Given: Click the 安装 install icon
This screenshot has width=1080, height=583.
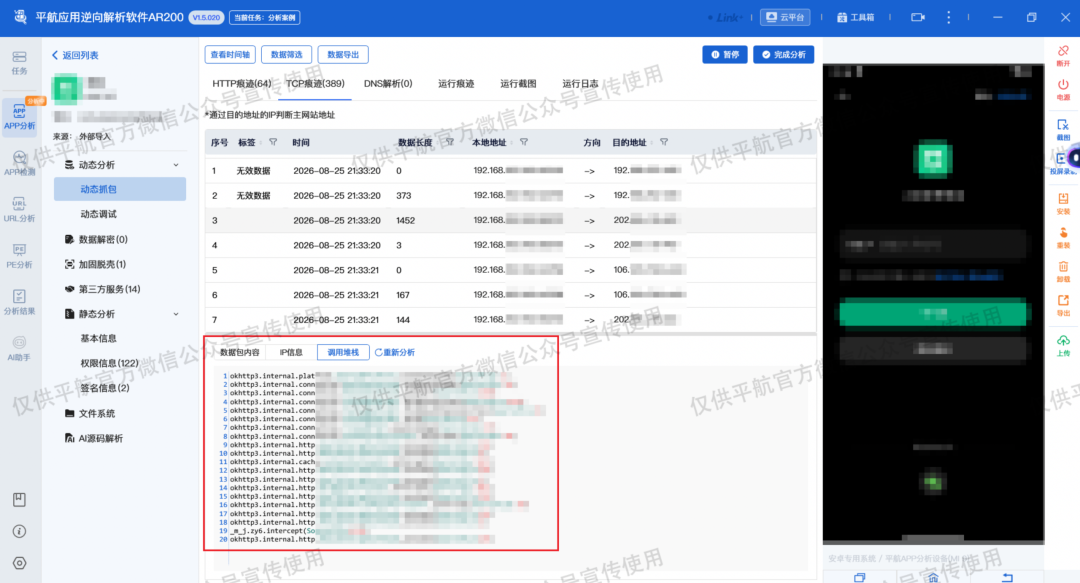Looking at the screenshot, I should [1063, 203].
